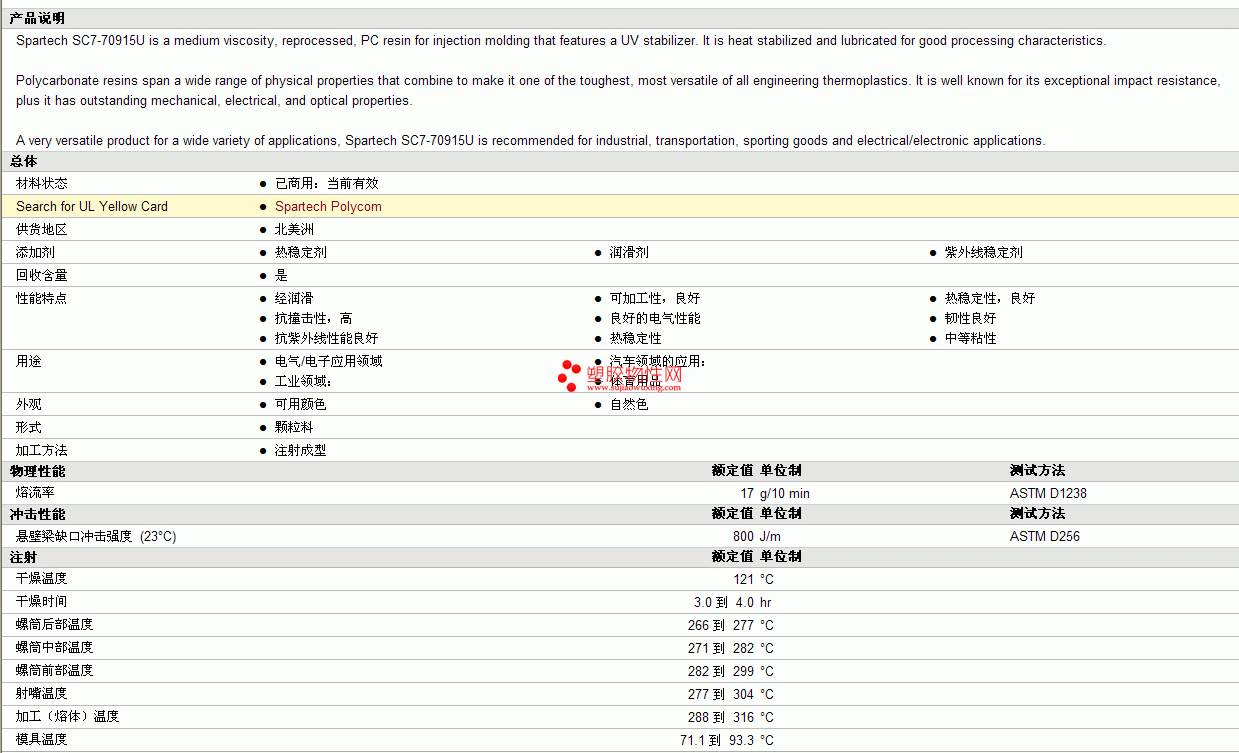
Task: Click the value 已商用：当前有效
Action: point(327,183)
